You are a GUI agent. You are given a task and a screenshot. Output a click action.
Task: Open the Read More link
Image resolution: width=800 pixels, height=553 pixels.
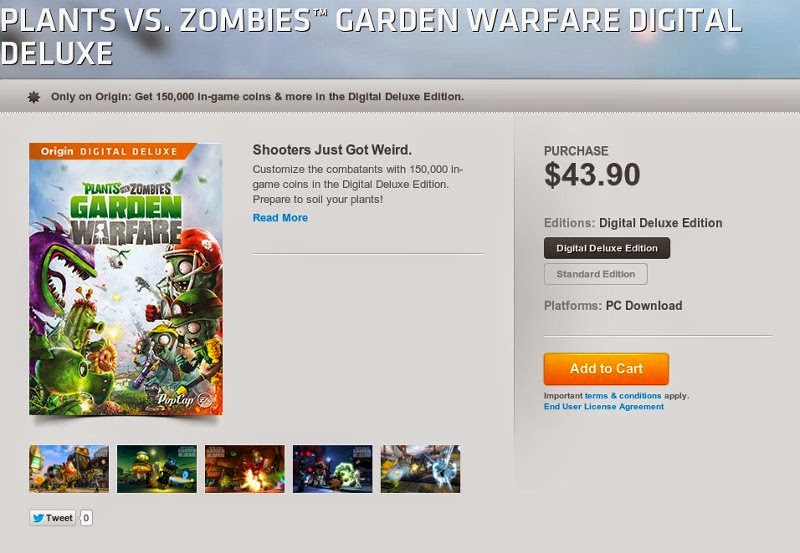pos(280,218)
